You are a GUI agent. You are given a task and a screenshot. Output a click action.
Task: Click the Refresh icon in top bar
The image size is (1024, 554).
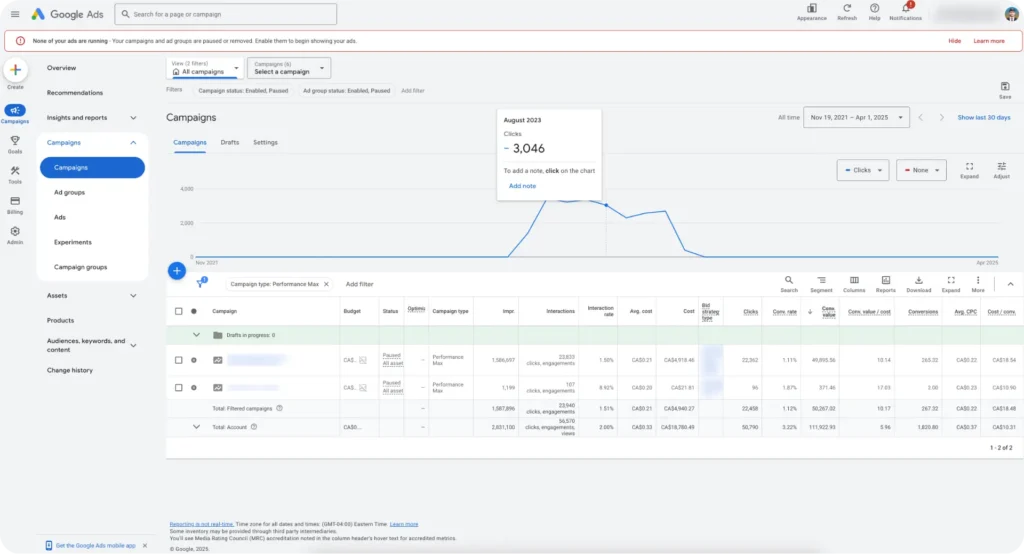[847, 9]
